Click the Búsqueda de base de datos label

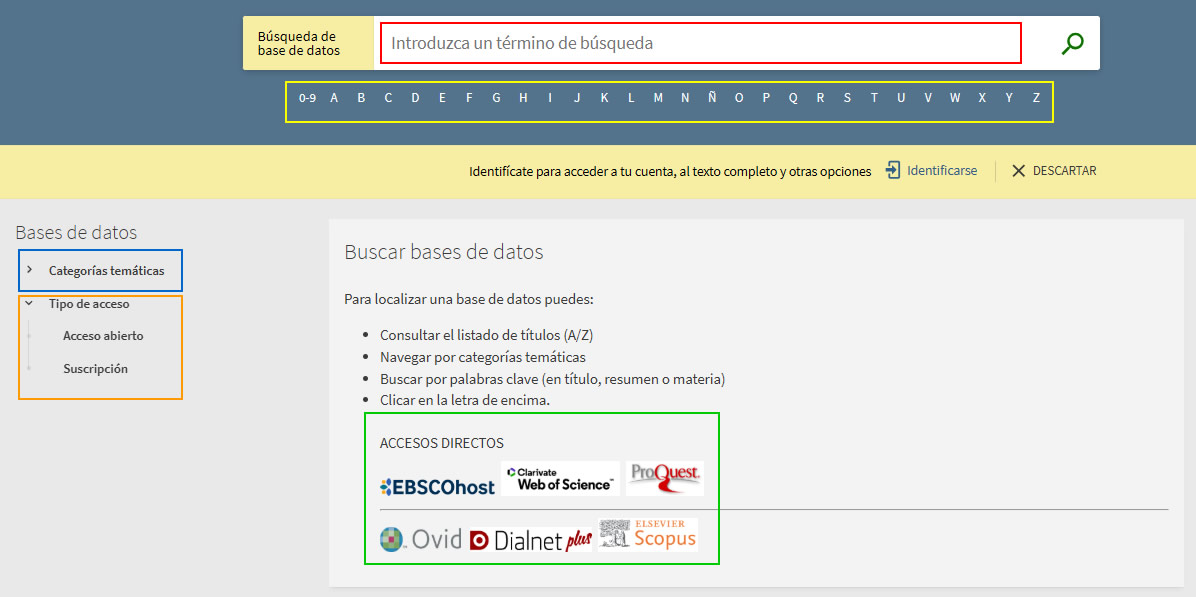pos(299,43)
